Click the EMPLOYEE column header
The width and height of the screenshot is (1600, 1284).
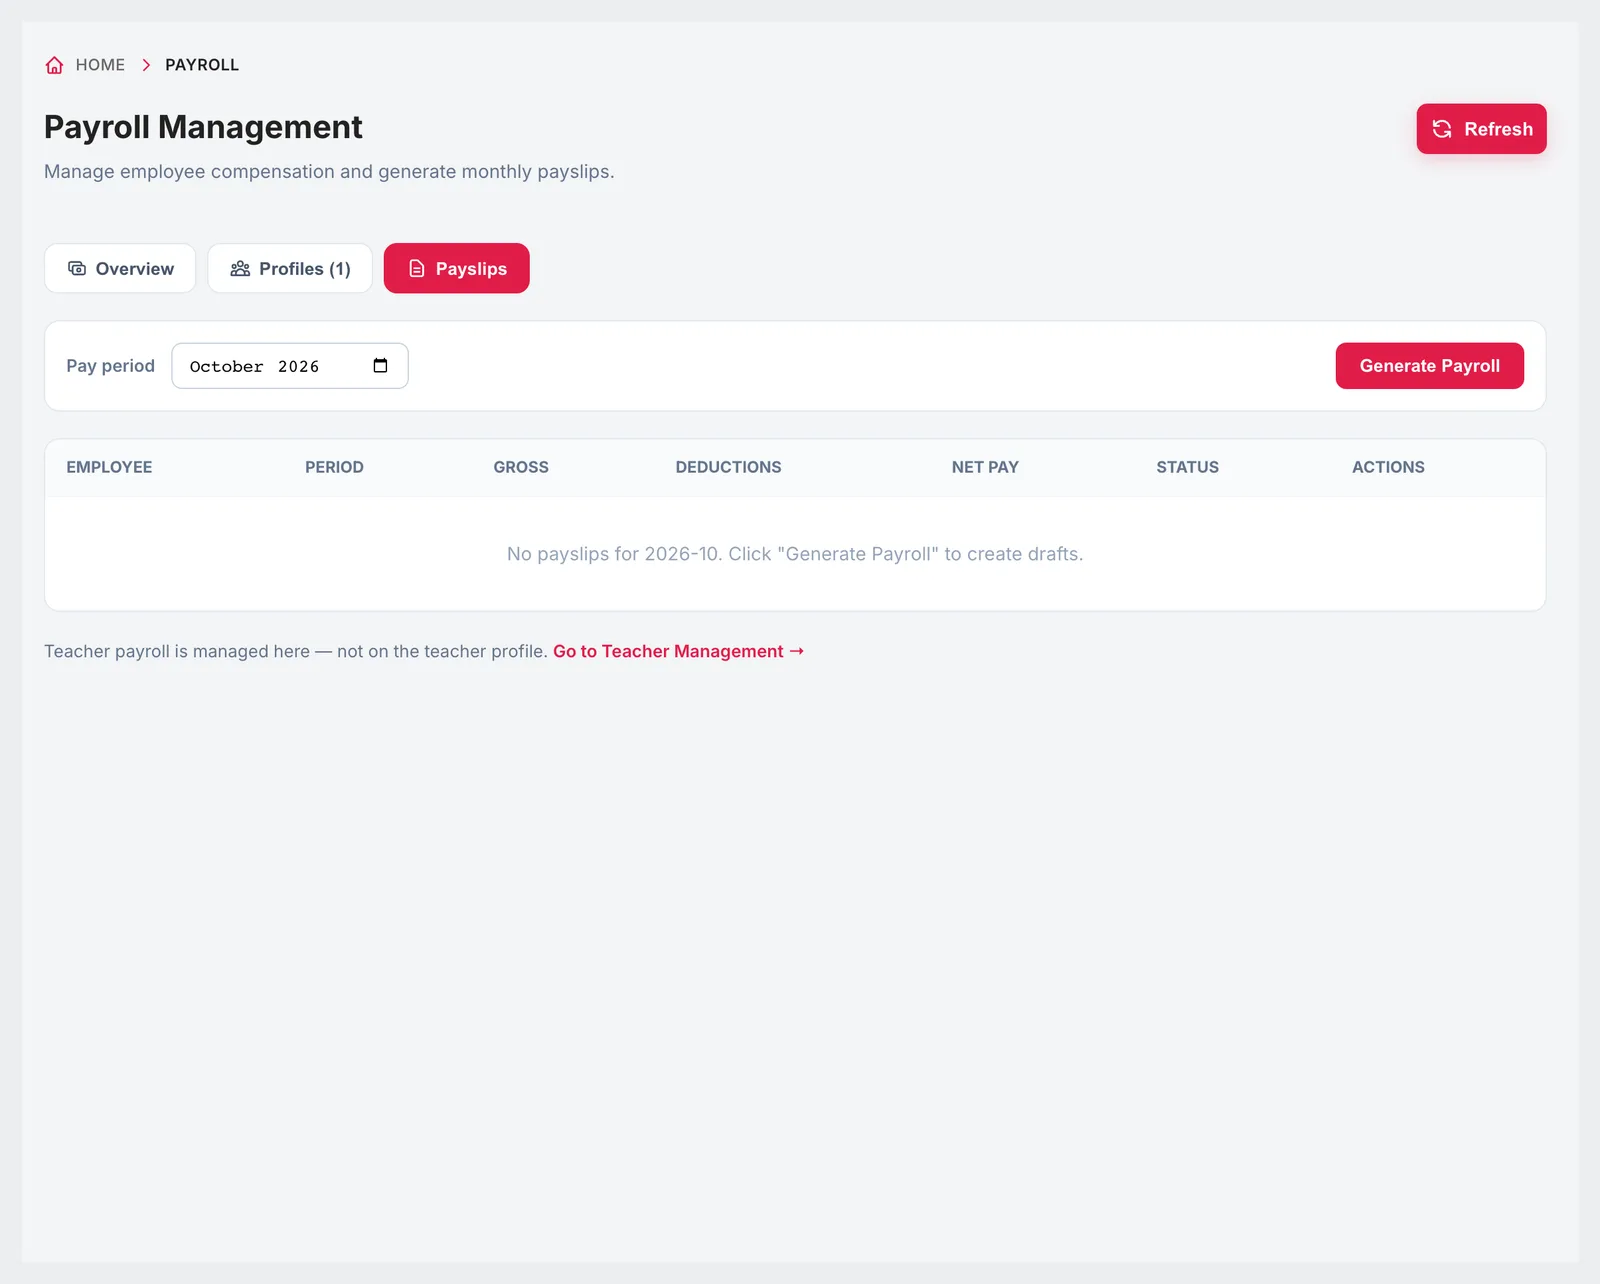click(109, 467)
